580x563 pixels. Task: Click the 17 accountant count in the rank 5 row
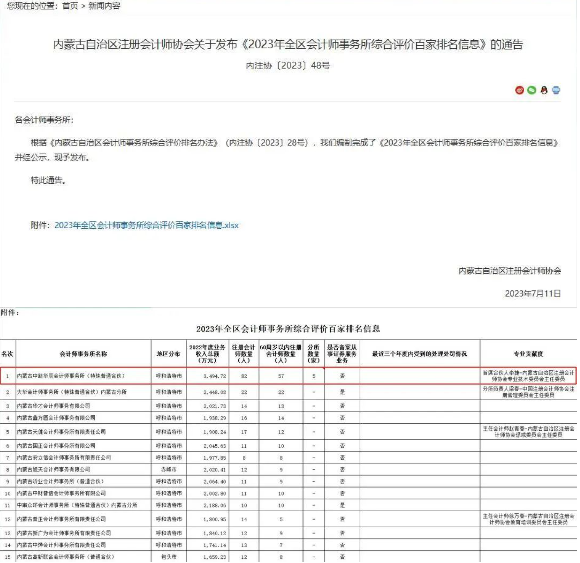(x=244, y=432)
